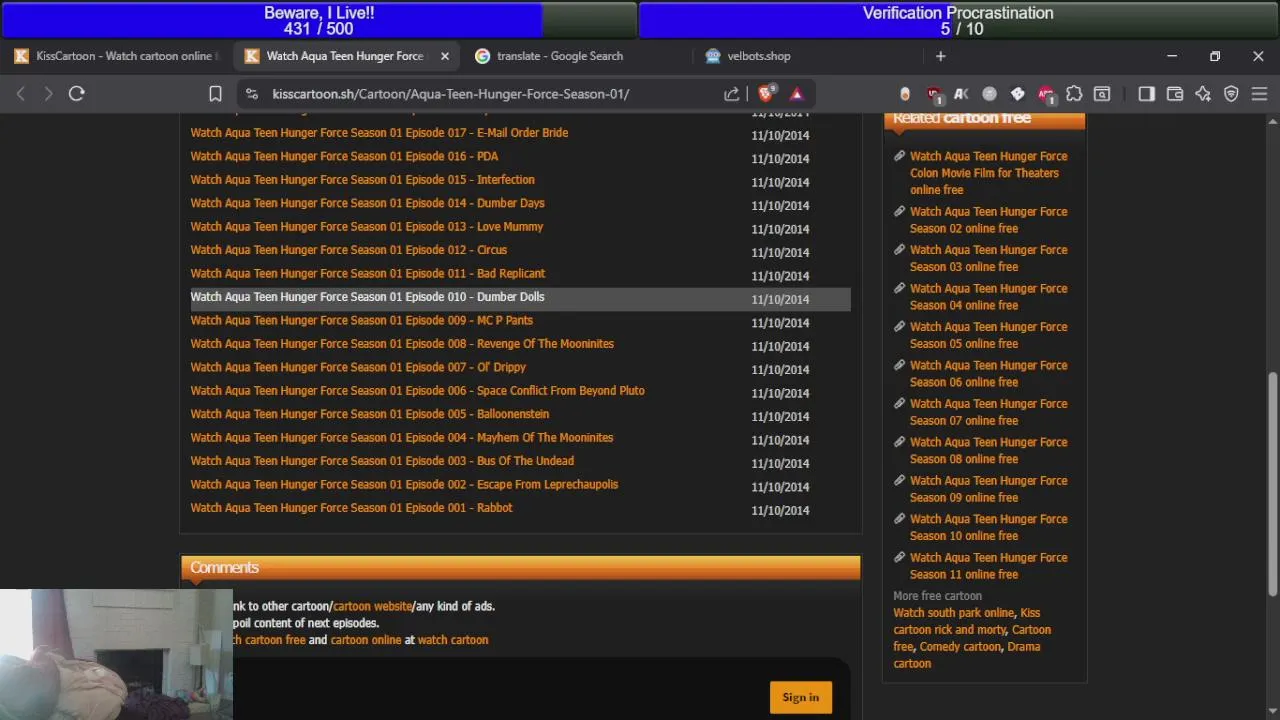The height and width of the screenshot is (720, 1280).
Task: Open Episode 008 - Revenge Of The Mooninites
Action: coord(402,344)
